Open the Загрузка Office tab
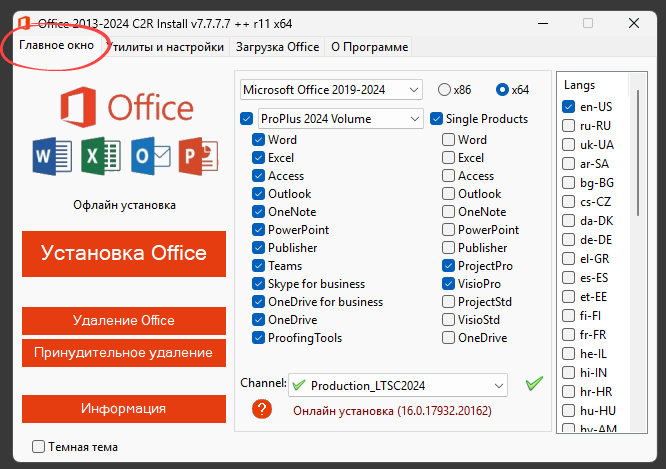This screenshot has height=469, width=666. click(277, 47)
